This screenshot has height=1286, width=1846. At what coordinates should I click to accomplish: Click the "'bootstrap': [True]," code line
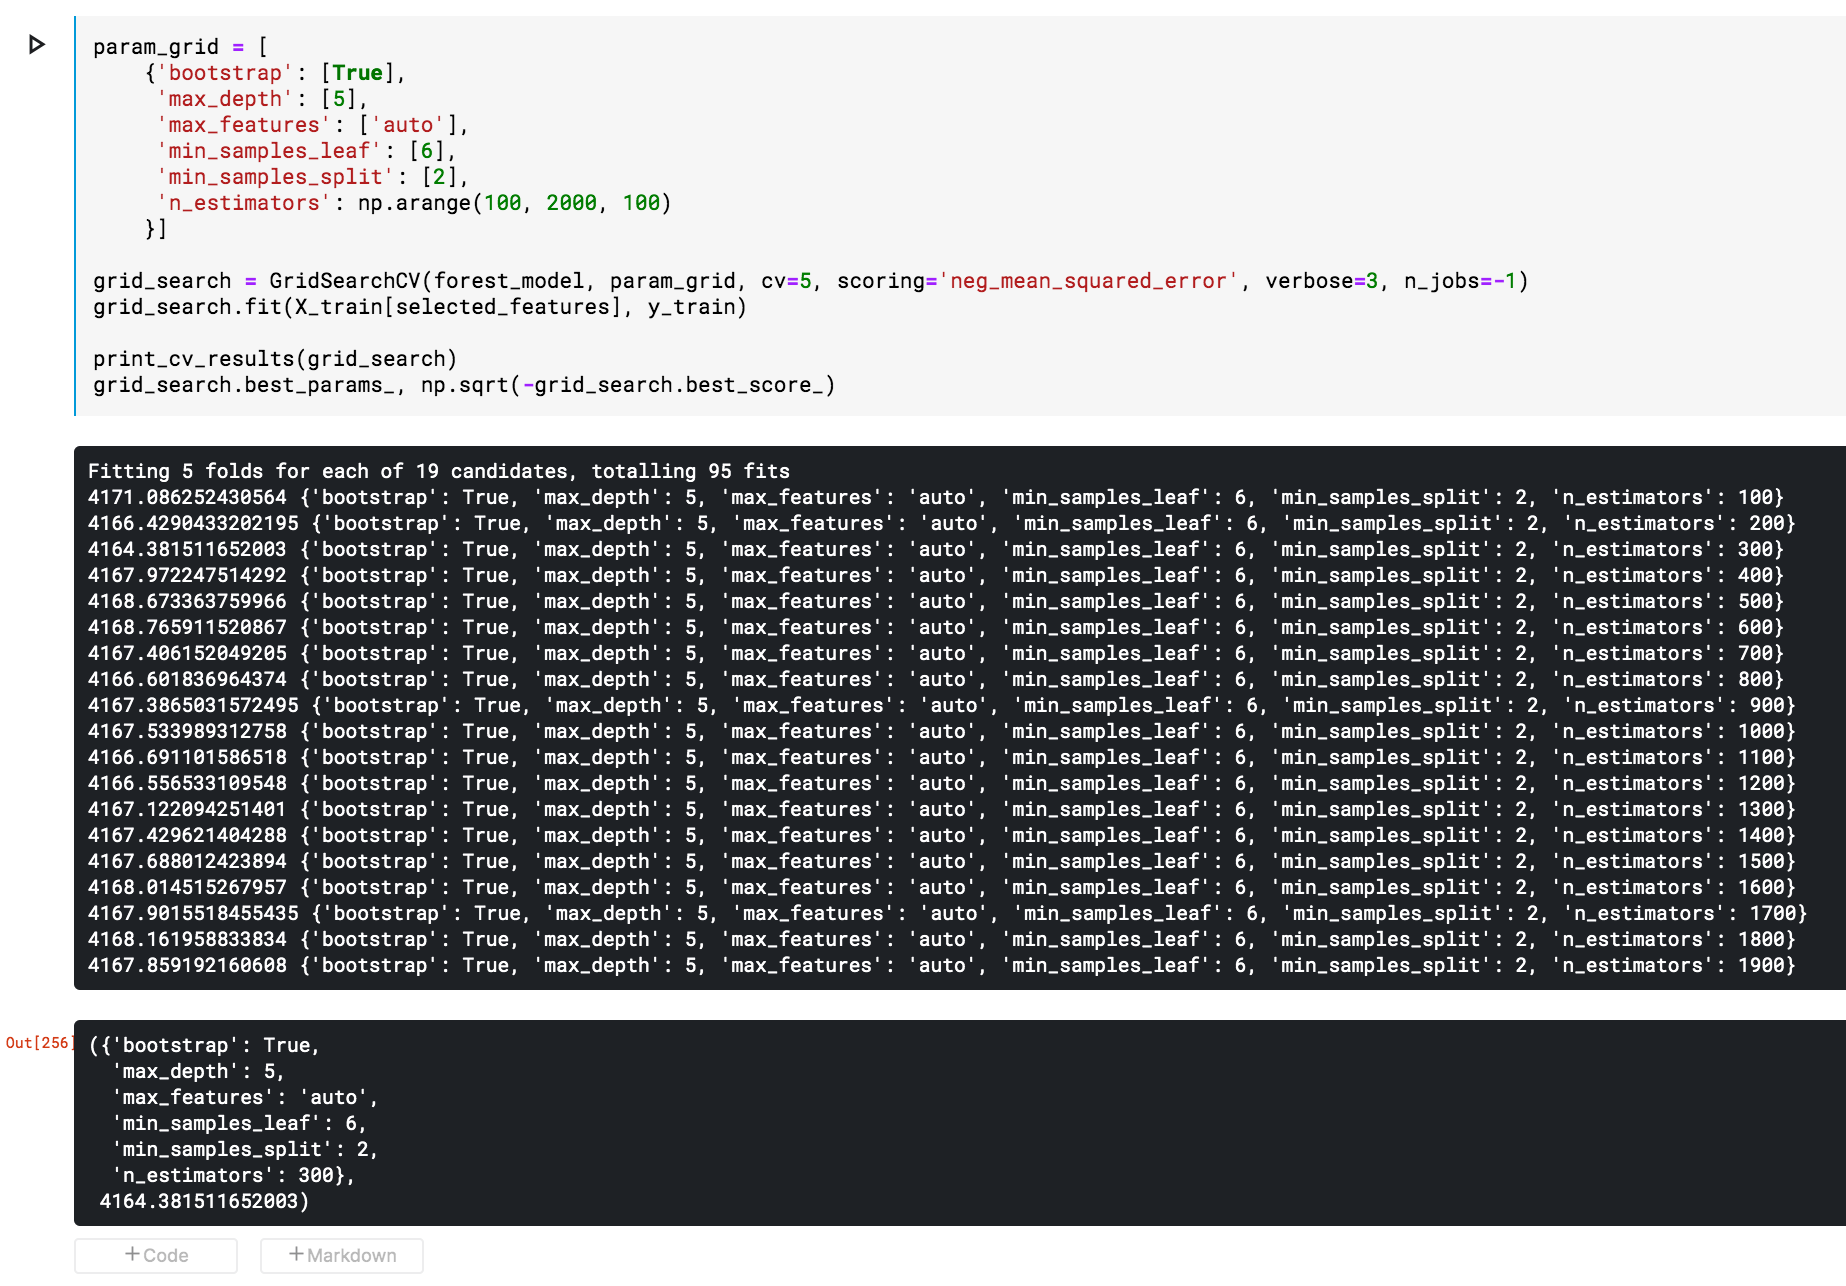click(275, 73)
